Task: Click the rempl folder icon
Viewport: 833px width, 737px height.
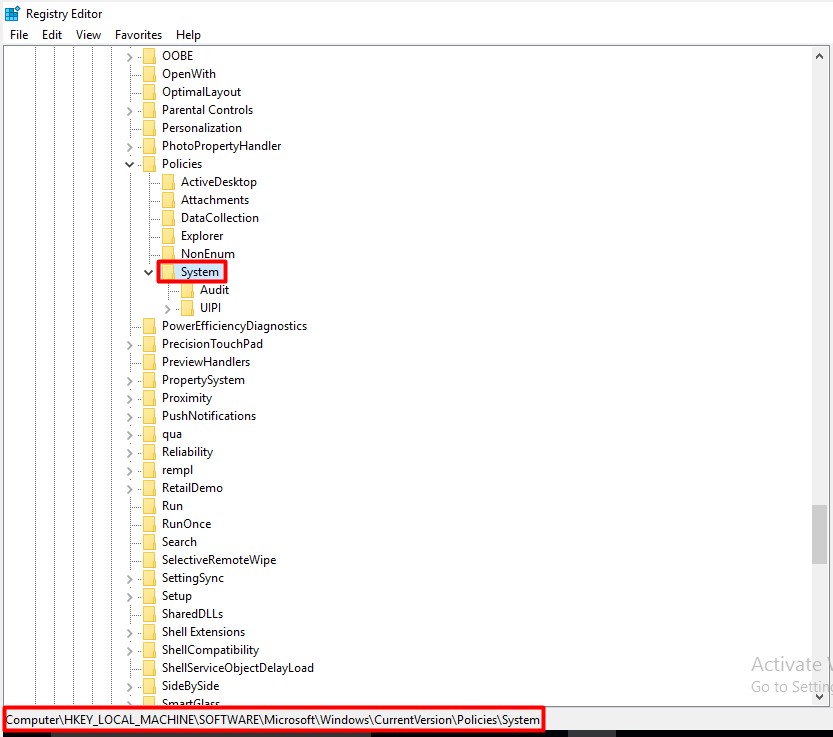Action: 150,470
